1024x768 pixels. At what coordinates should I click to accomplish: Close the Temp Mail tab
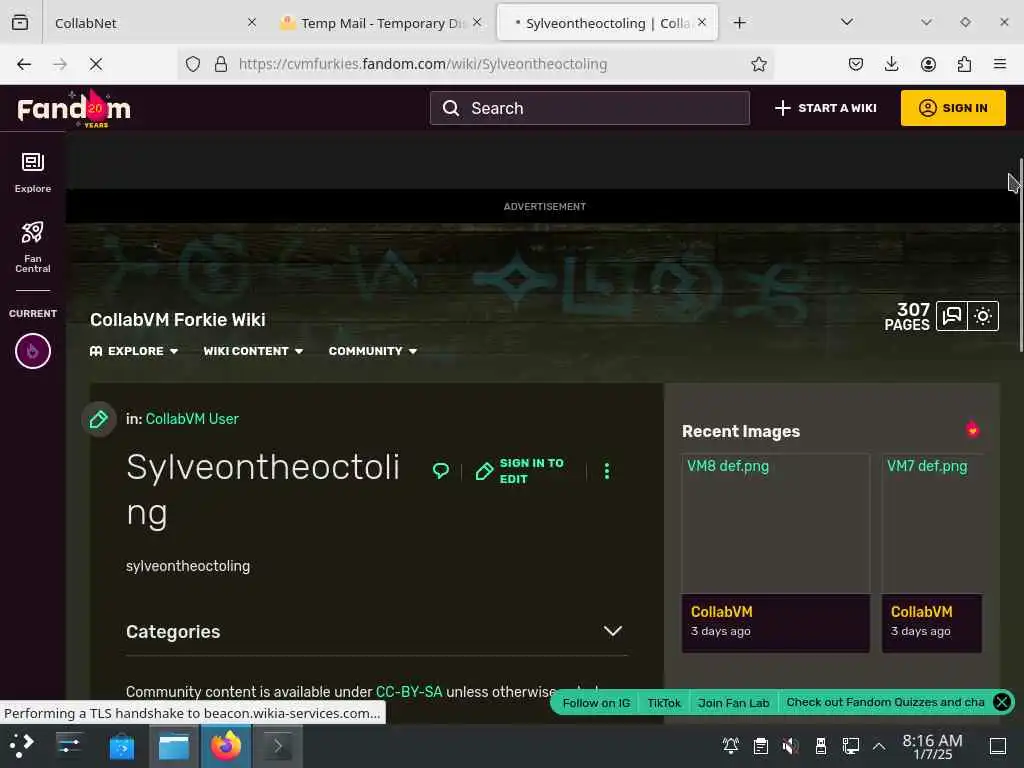click(x=477, y=22)
